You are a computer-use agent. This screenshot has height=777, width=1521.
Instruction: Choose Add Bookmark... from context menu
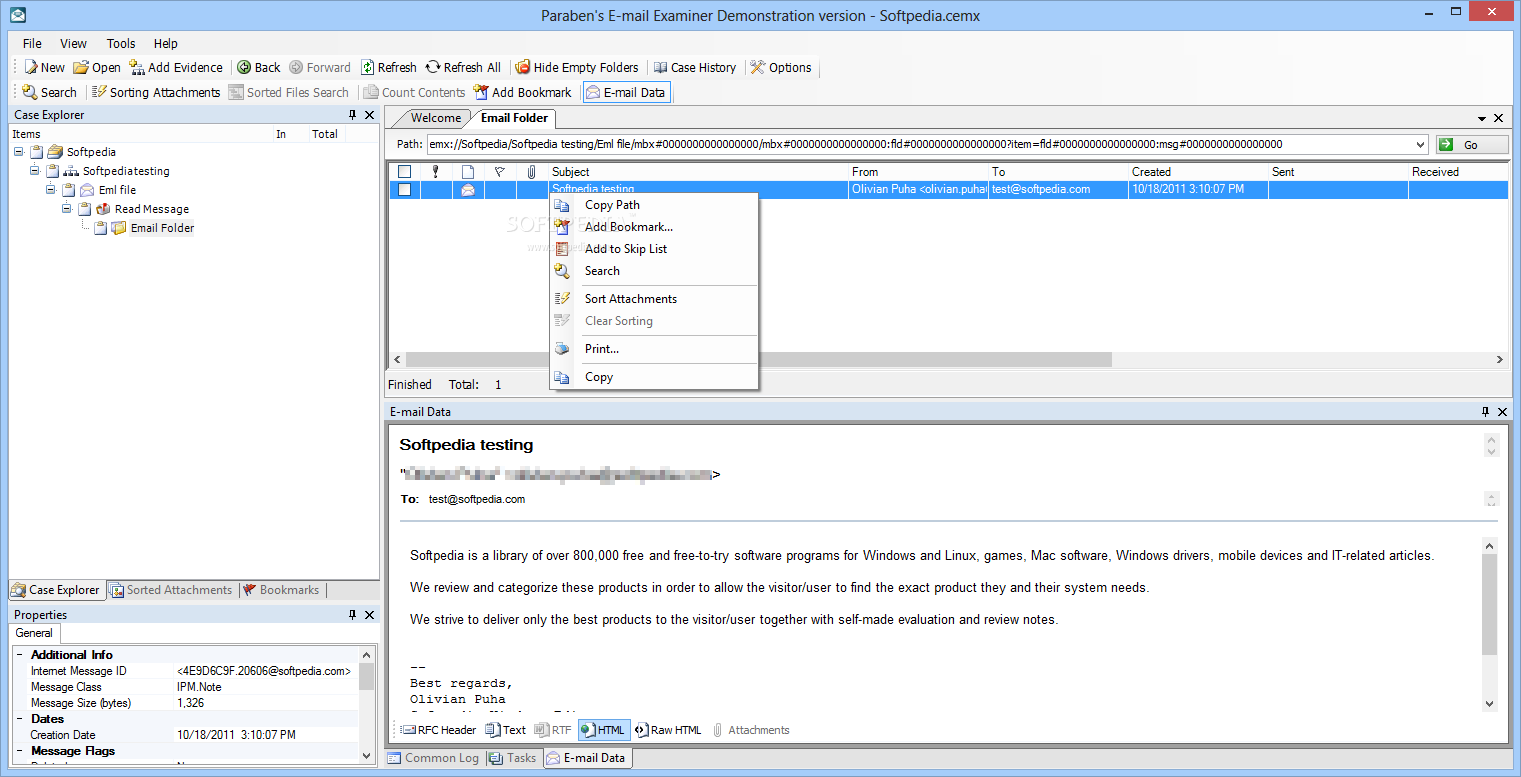click(654, 227)
